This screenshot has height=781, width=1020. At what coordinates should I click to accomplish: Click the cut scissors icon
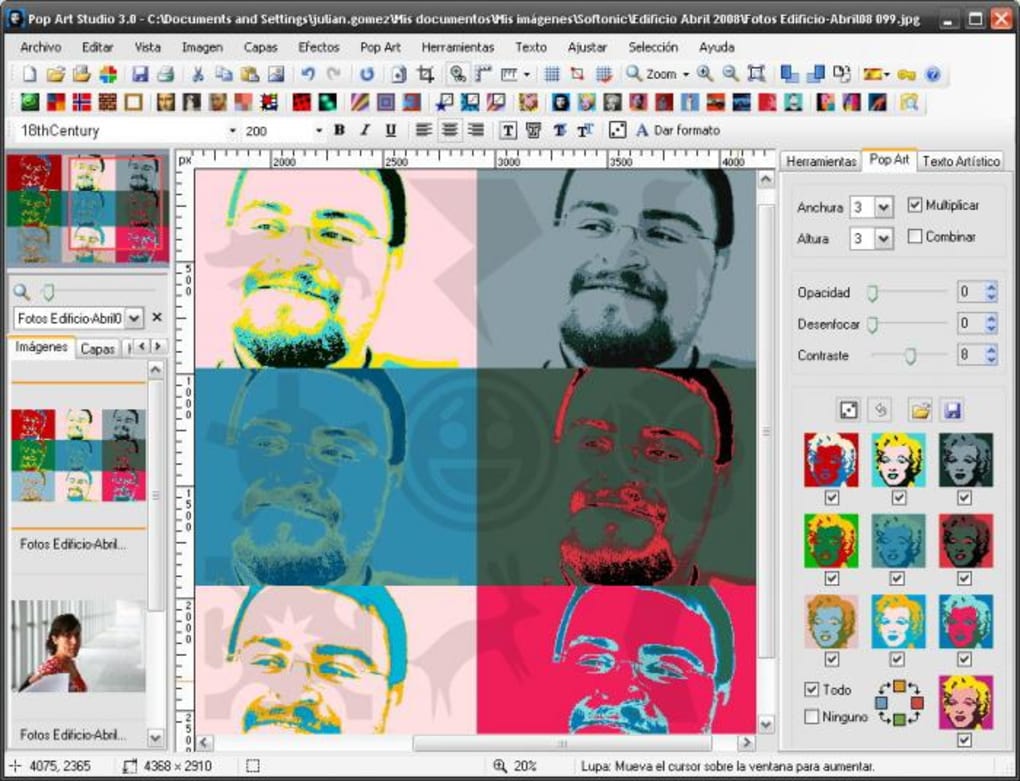click(198, 74)
